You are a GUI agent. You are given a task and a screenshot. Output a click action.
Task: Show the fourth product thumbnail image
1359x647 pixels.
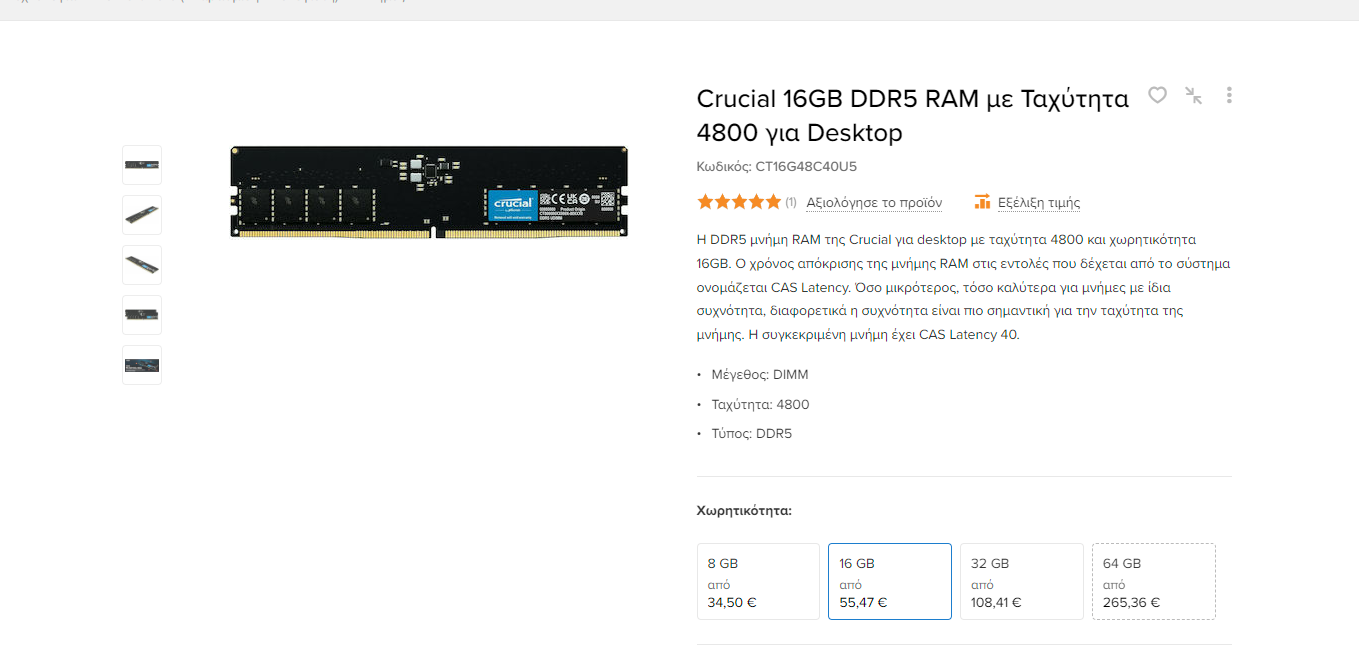click(142, 315)
